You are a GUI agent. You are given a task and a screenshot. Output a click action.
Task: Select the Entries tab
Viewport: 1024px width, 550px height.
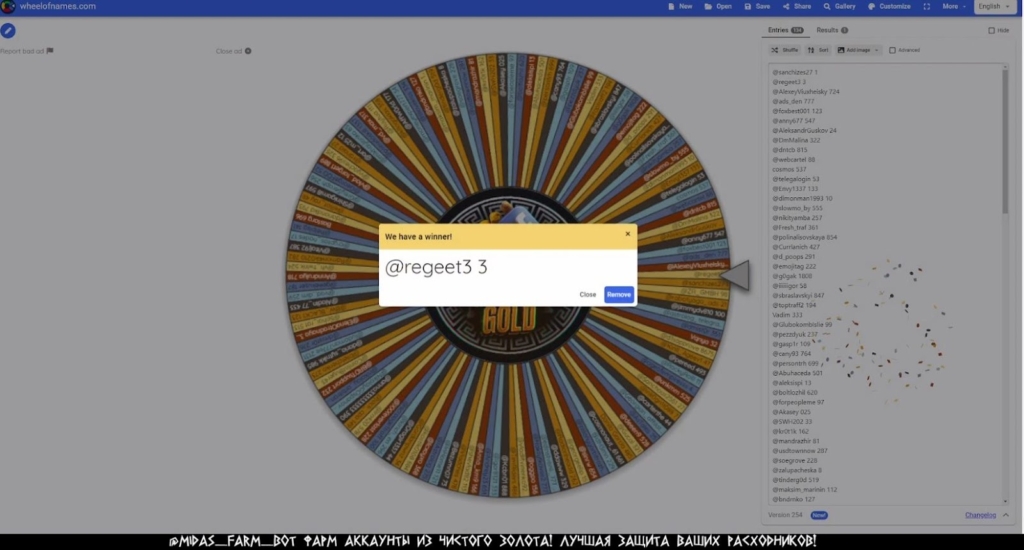785,30
